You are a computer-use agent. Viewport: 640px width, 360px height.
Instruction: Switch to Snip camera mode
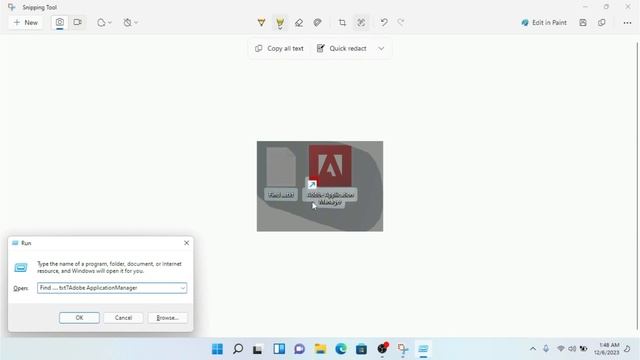[60, 22]
